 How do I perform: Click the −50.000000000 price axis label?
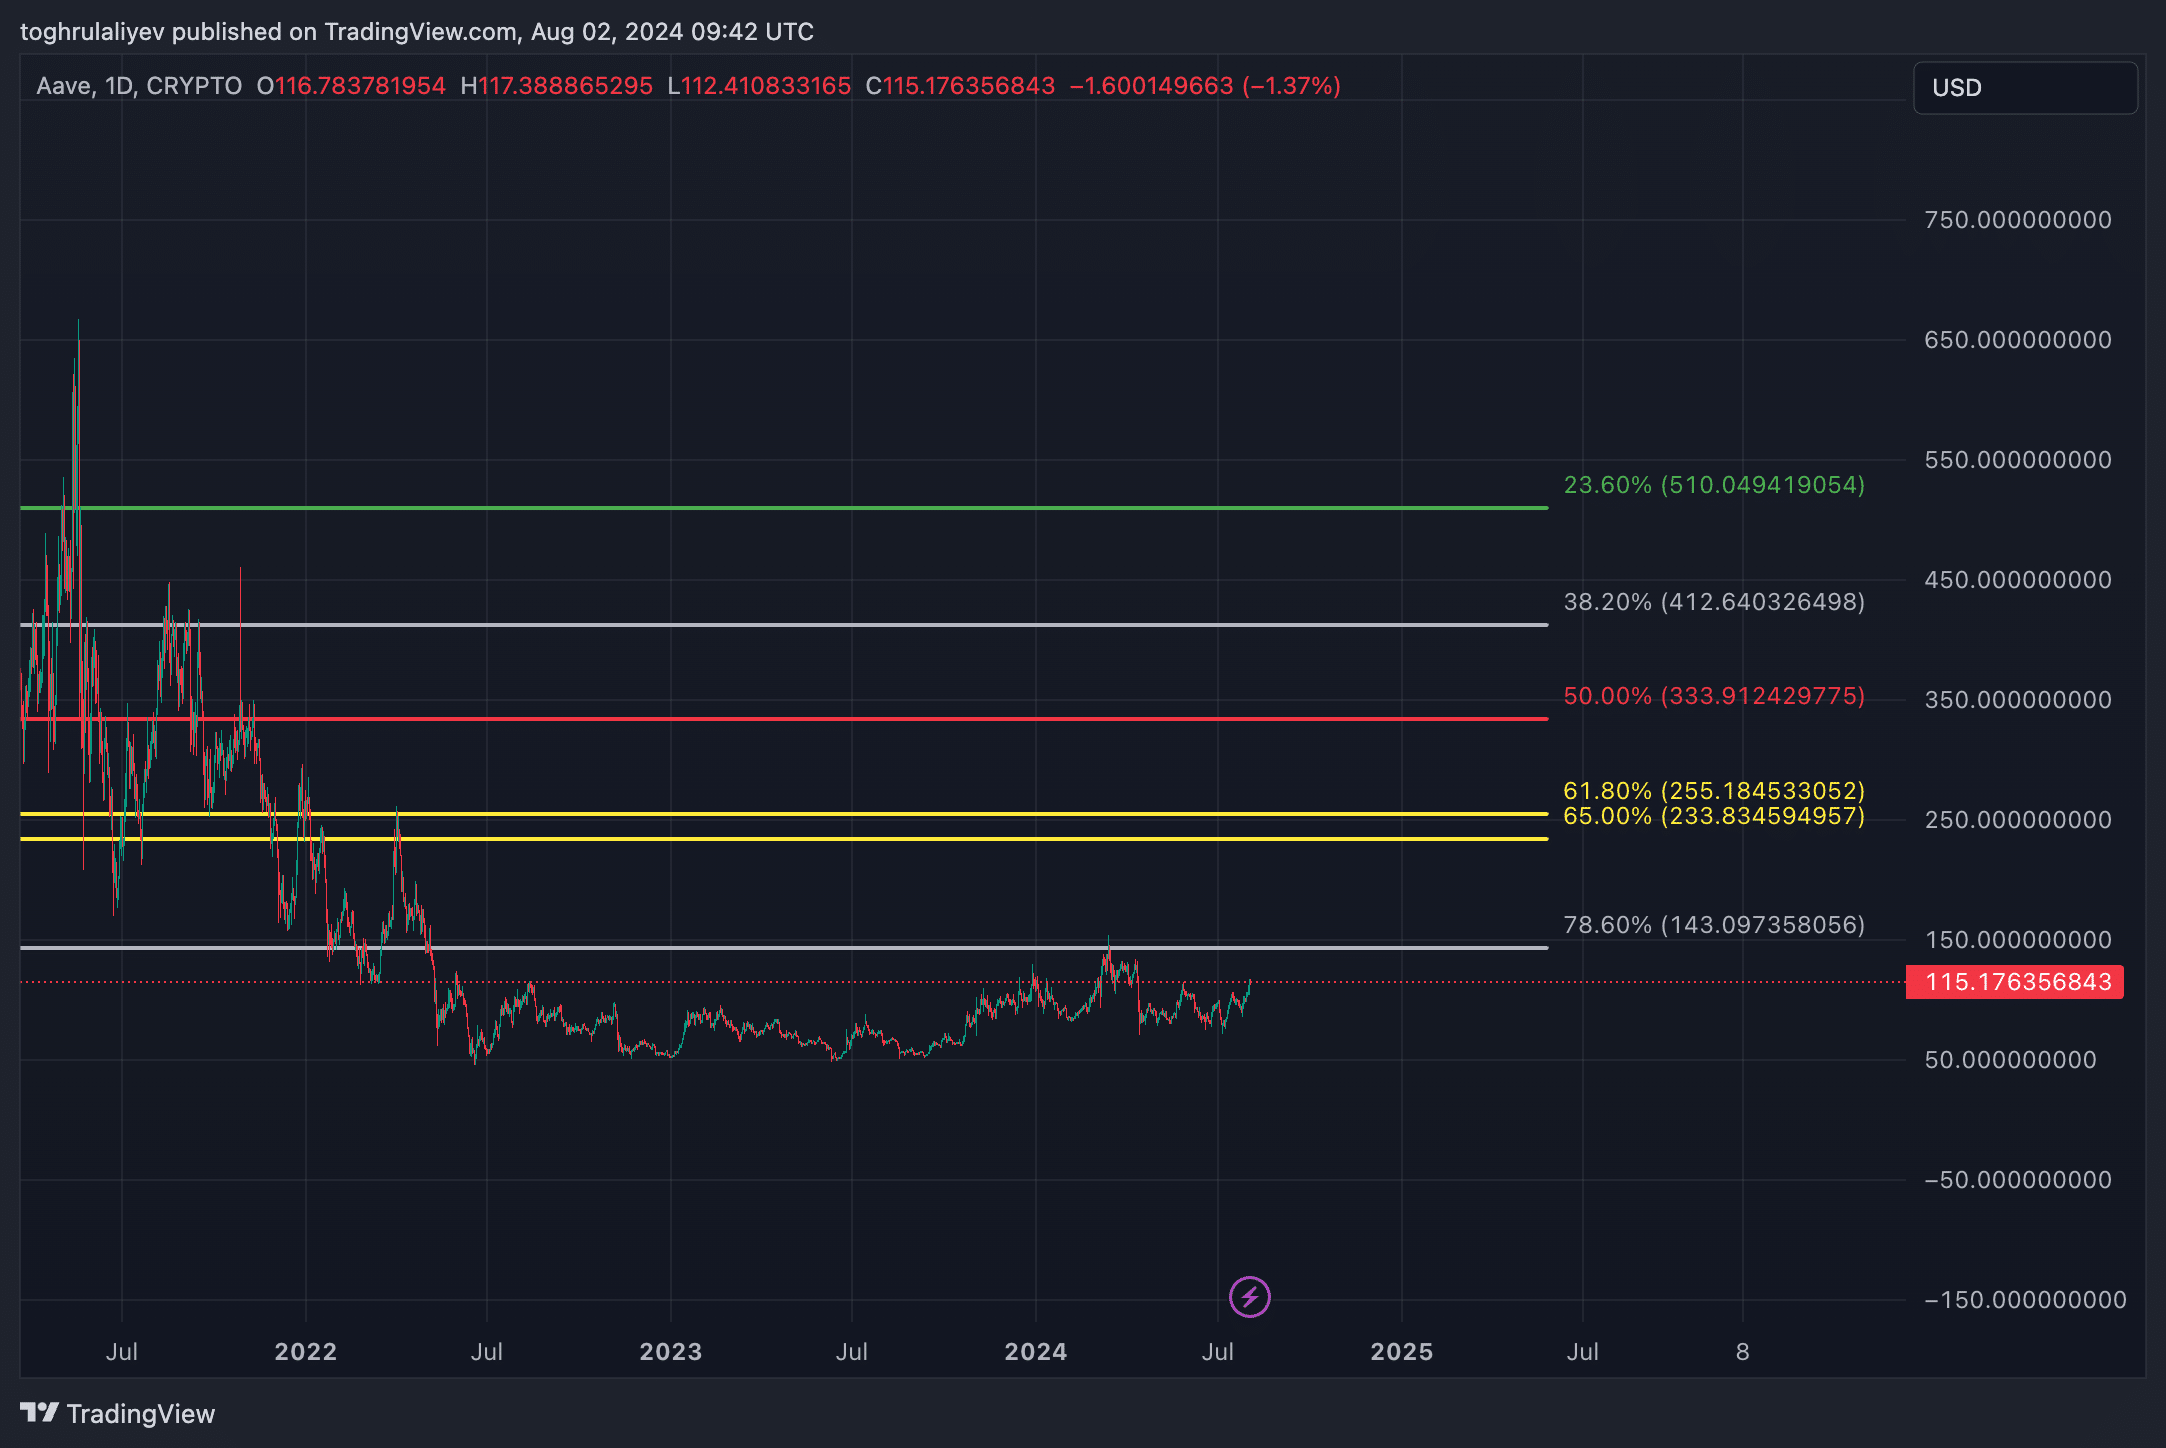coord(2018,1180)
